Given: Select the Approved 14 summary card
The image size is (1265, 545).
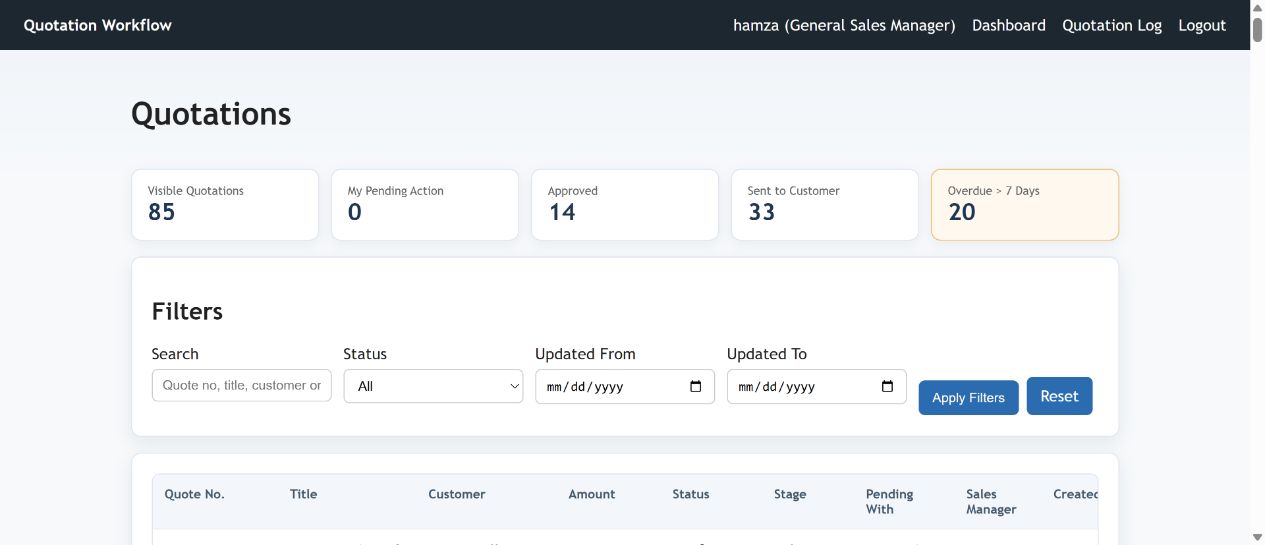Looking at the screenshot, I should pos(625,204).
